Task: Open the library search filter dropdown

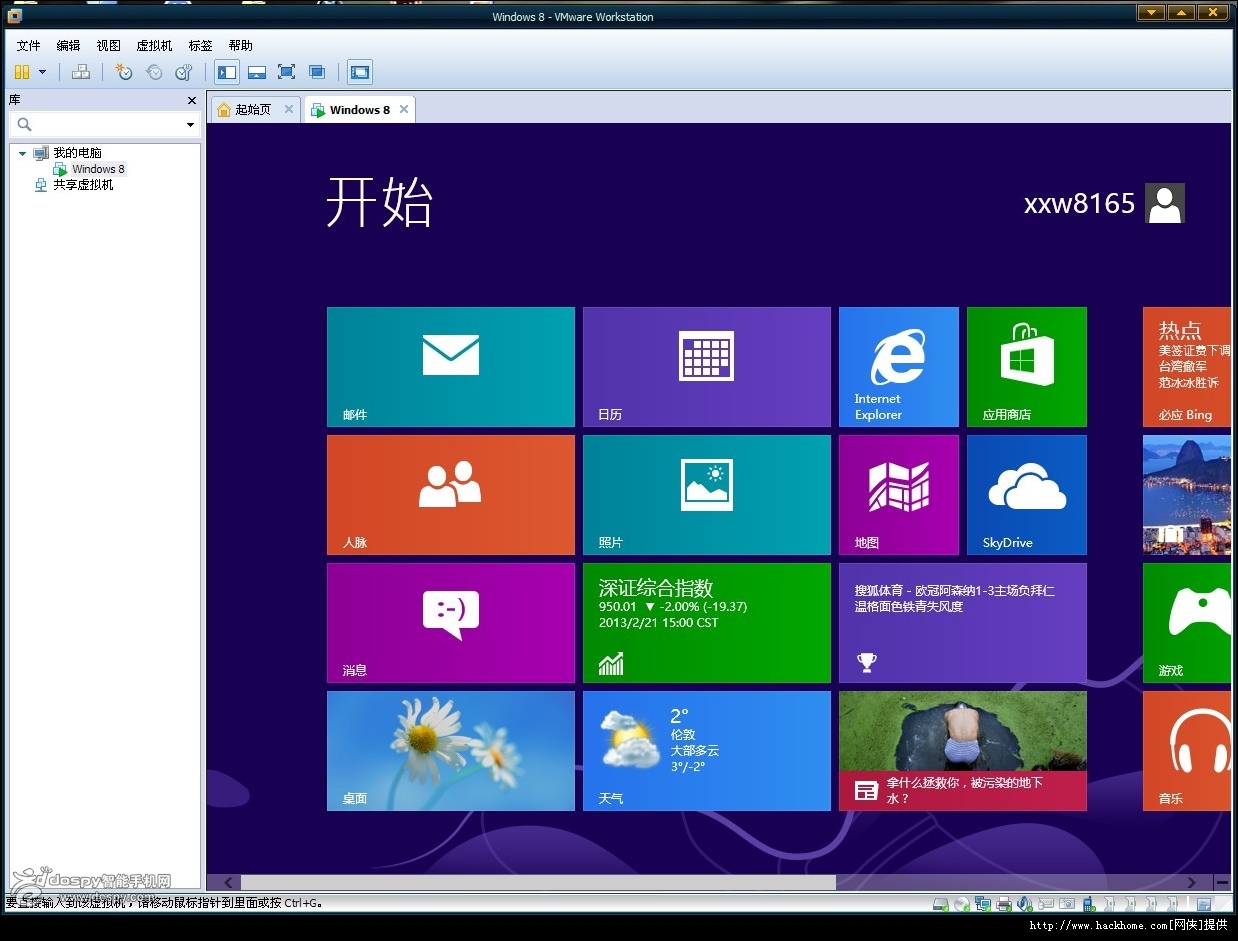Action: point(190,125)
